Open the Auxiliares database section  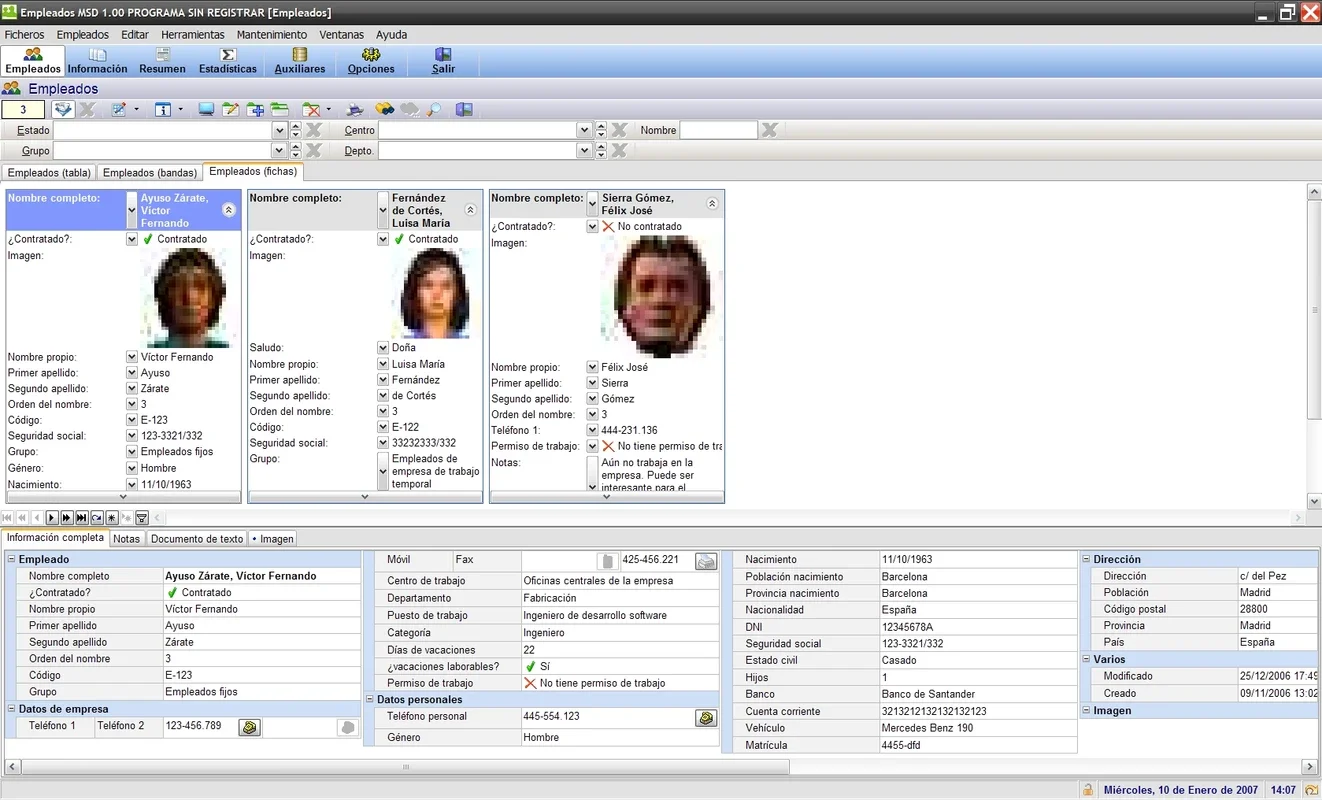click(300, 61)
